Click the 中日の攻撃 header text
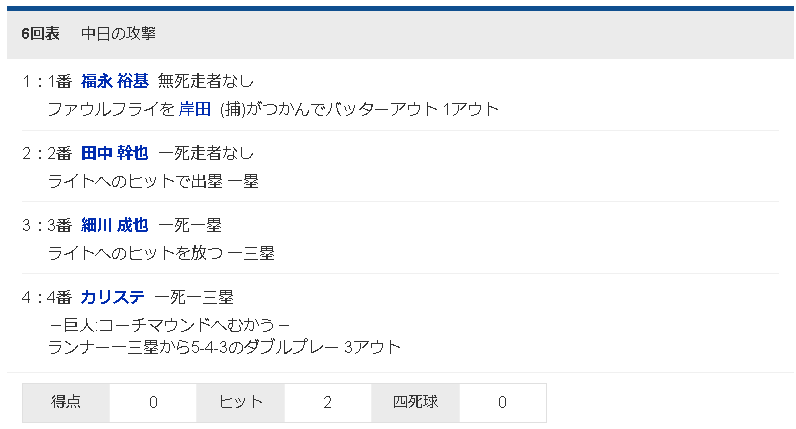The height and width of the screenshot is (429, 796). [x=118, y=33]
